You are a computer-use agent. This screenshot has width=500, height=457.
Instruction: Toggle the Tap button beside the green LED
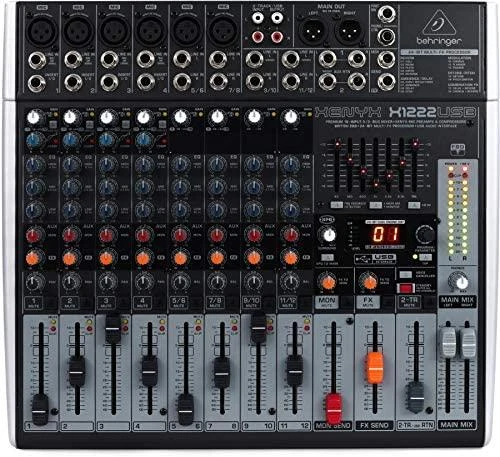[x=425, y=257]
